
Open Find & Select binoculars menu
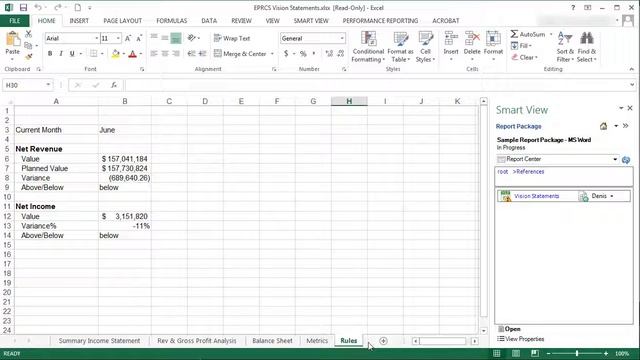coord(587,47)
